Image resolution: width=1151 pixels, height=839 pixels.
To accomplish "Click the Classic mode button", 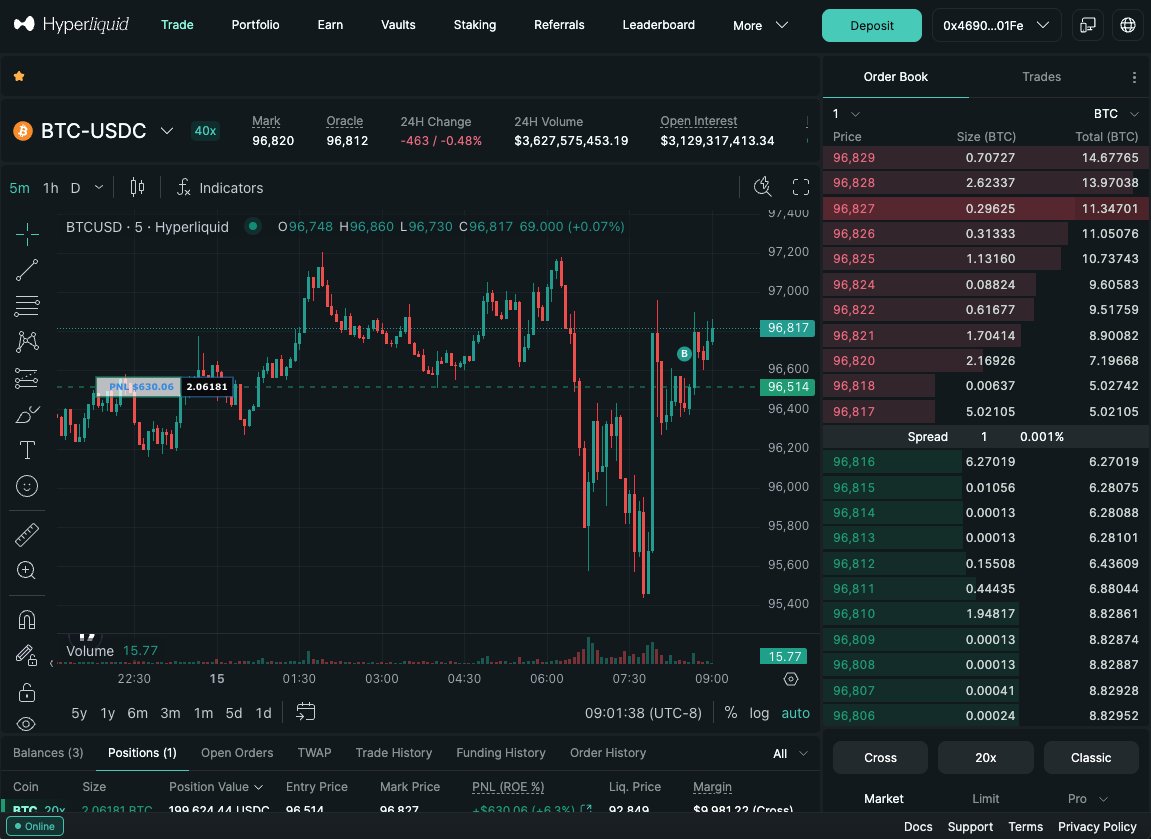I will pyautogui.click(x=1091, y=758).
